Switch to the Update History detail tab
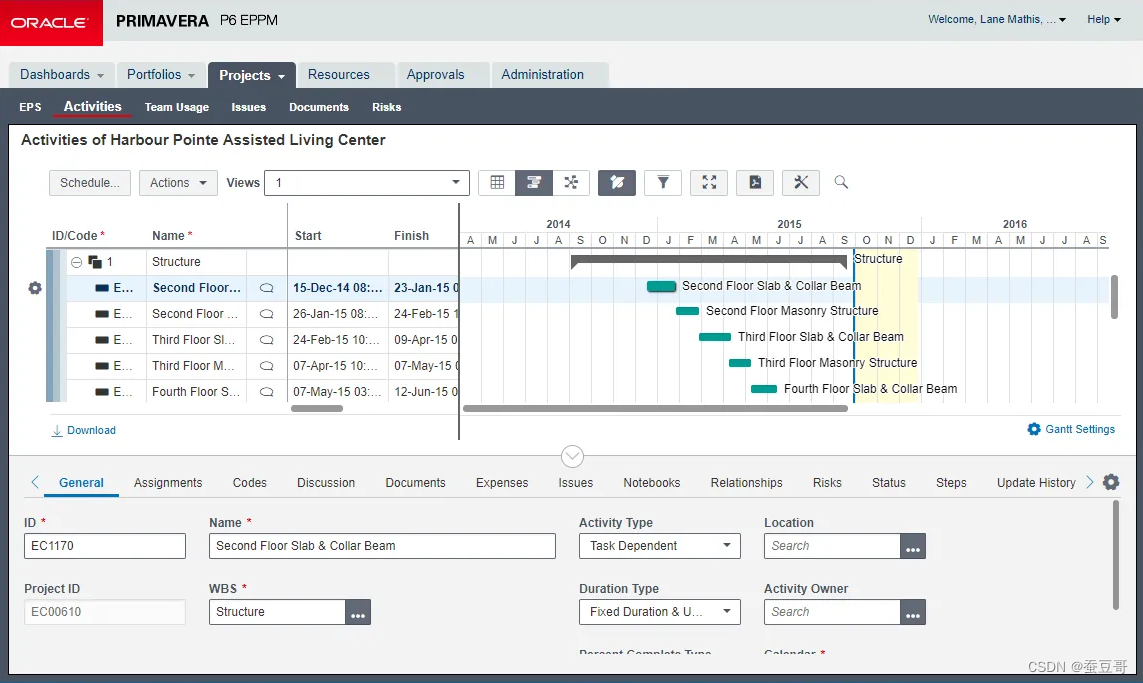Viewport: 1143px width, 683px height. pos(1036,483)
